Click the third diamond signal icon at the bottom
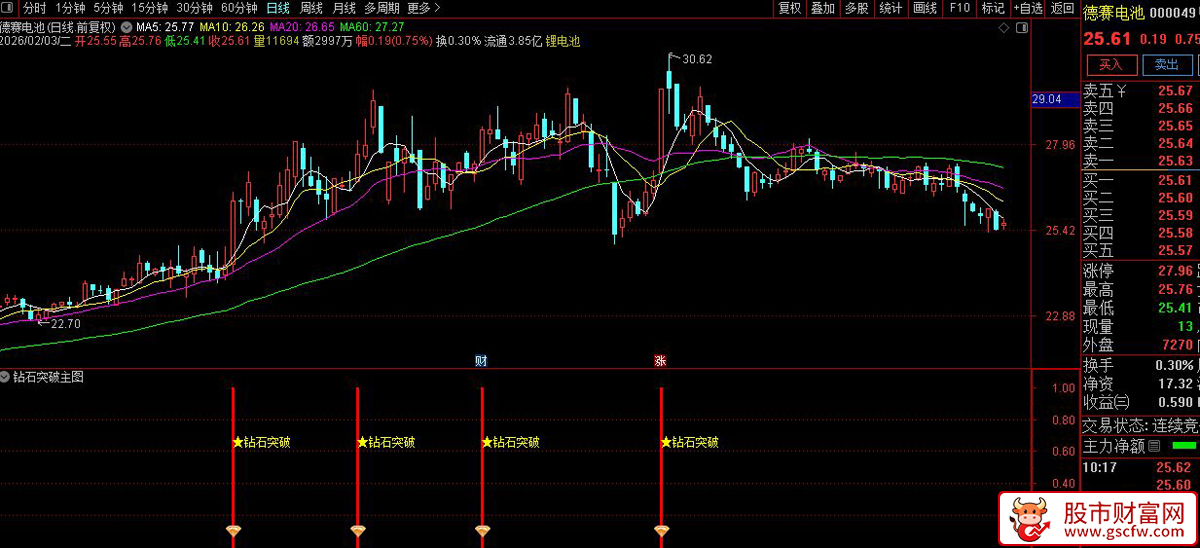The height and width of the screenshot is (548, 1200). [482, 529]
